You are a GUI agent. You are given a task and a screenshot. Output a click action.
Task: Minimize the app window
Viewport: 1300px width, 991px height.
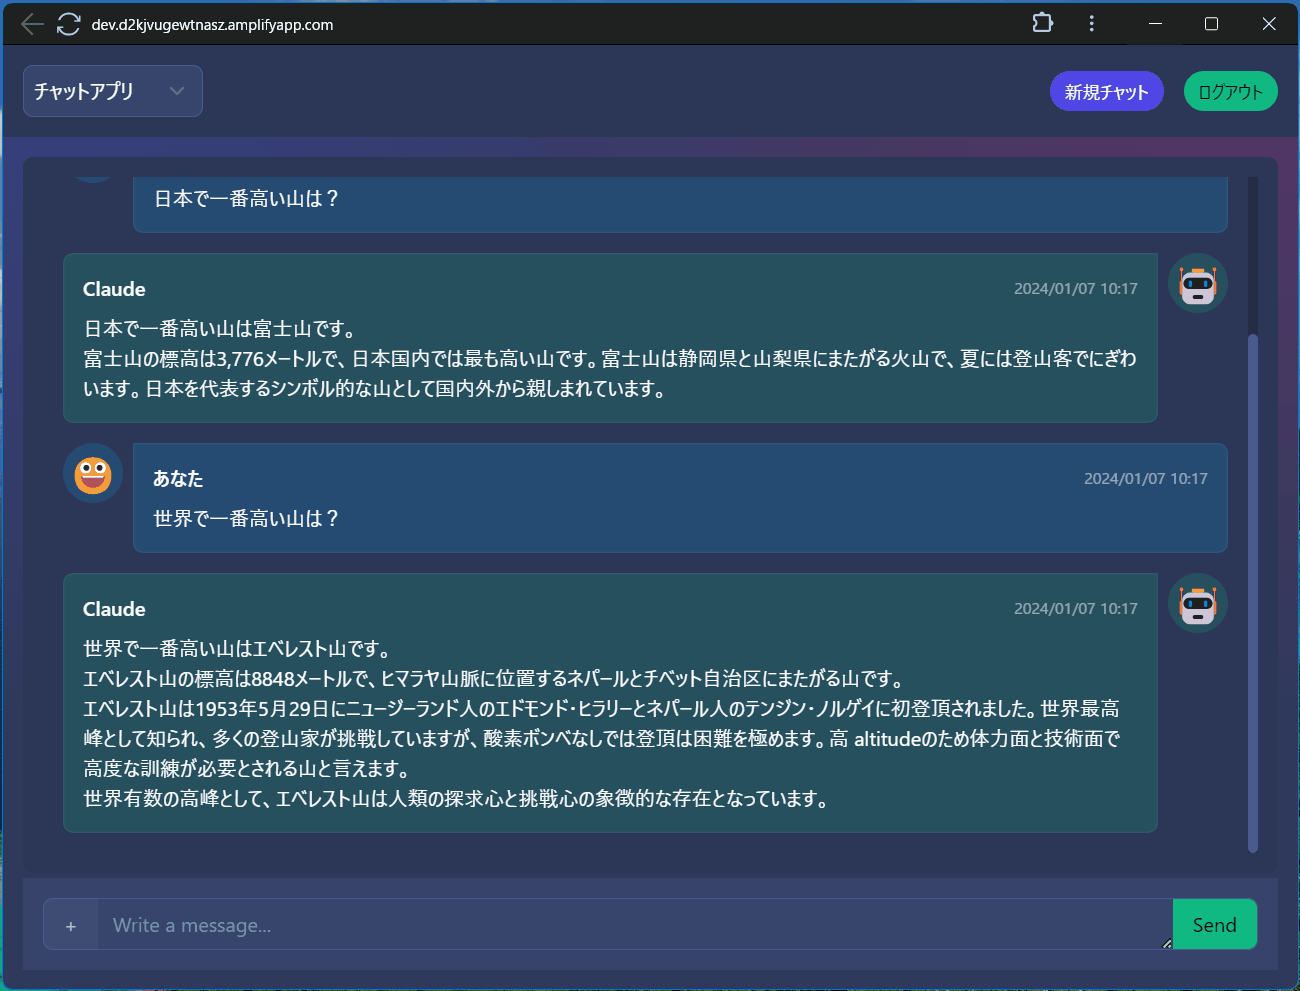pyautogui.click(x=1155, y=23)
